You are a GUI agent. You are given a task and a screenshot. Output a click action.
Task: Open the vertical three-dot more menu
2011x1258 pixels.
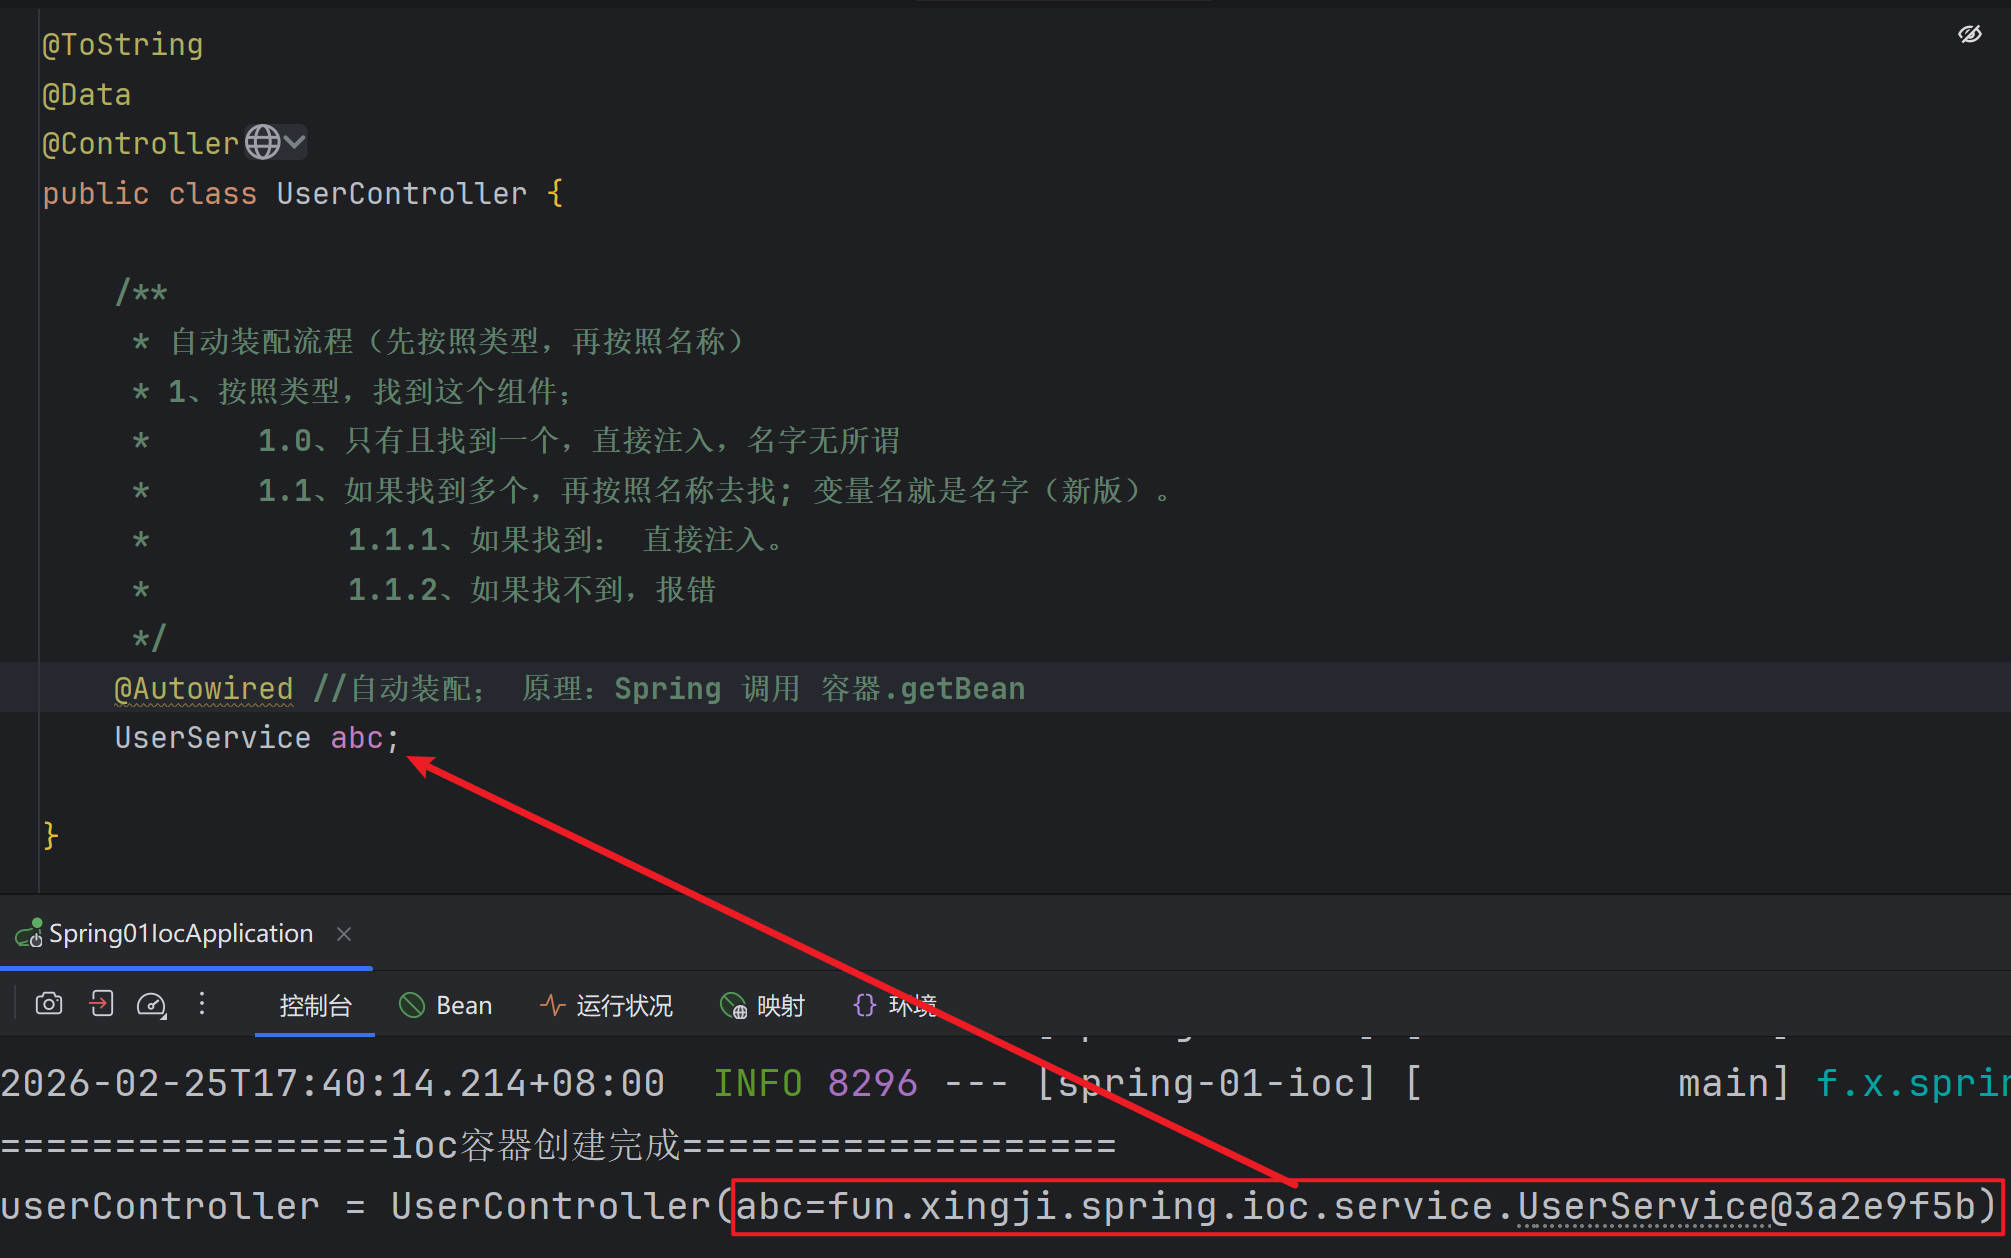click(202, 1004)
